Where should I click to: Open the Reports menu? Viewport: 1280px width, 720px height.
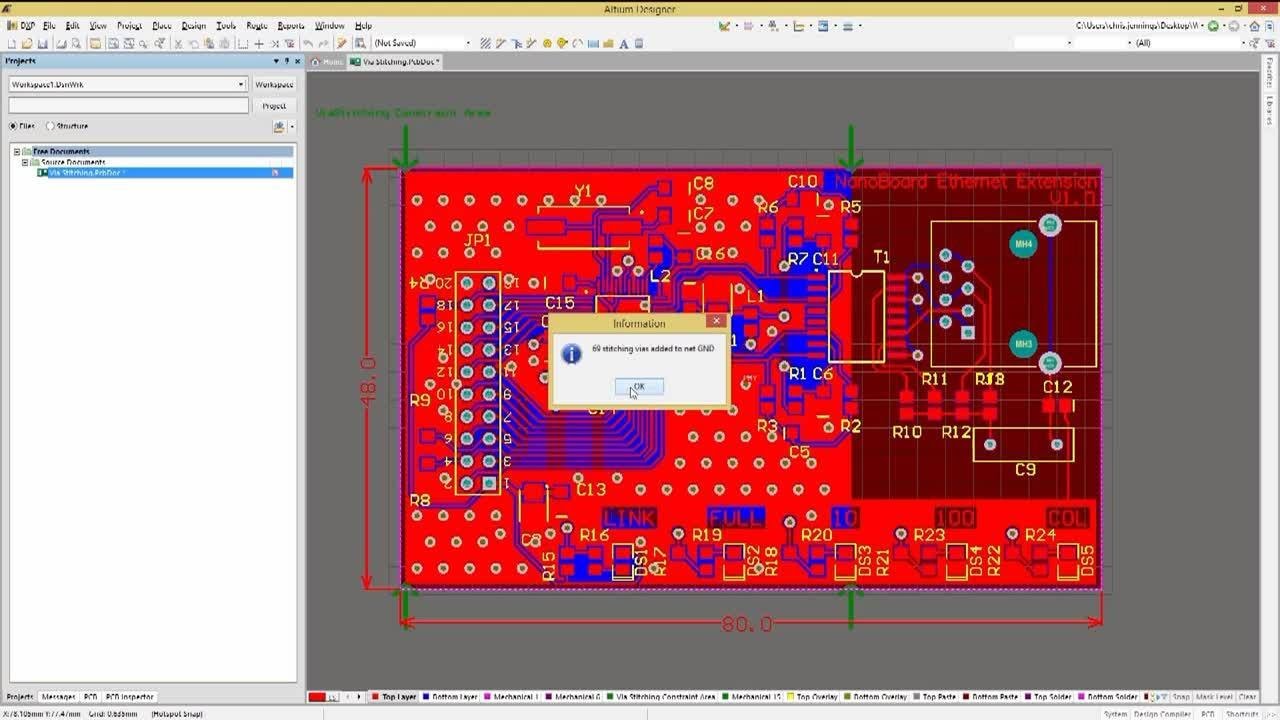click(291, 26)
